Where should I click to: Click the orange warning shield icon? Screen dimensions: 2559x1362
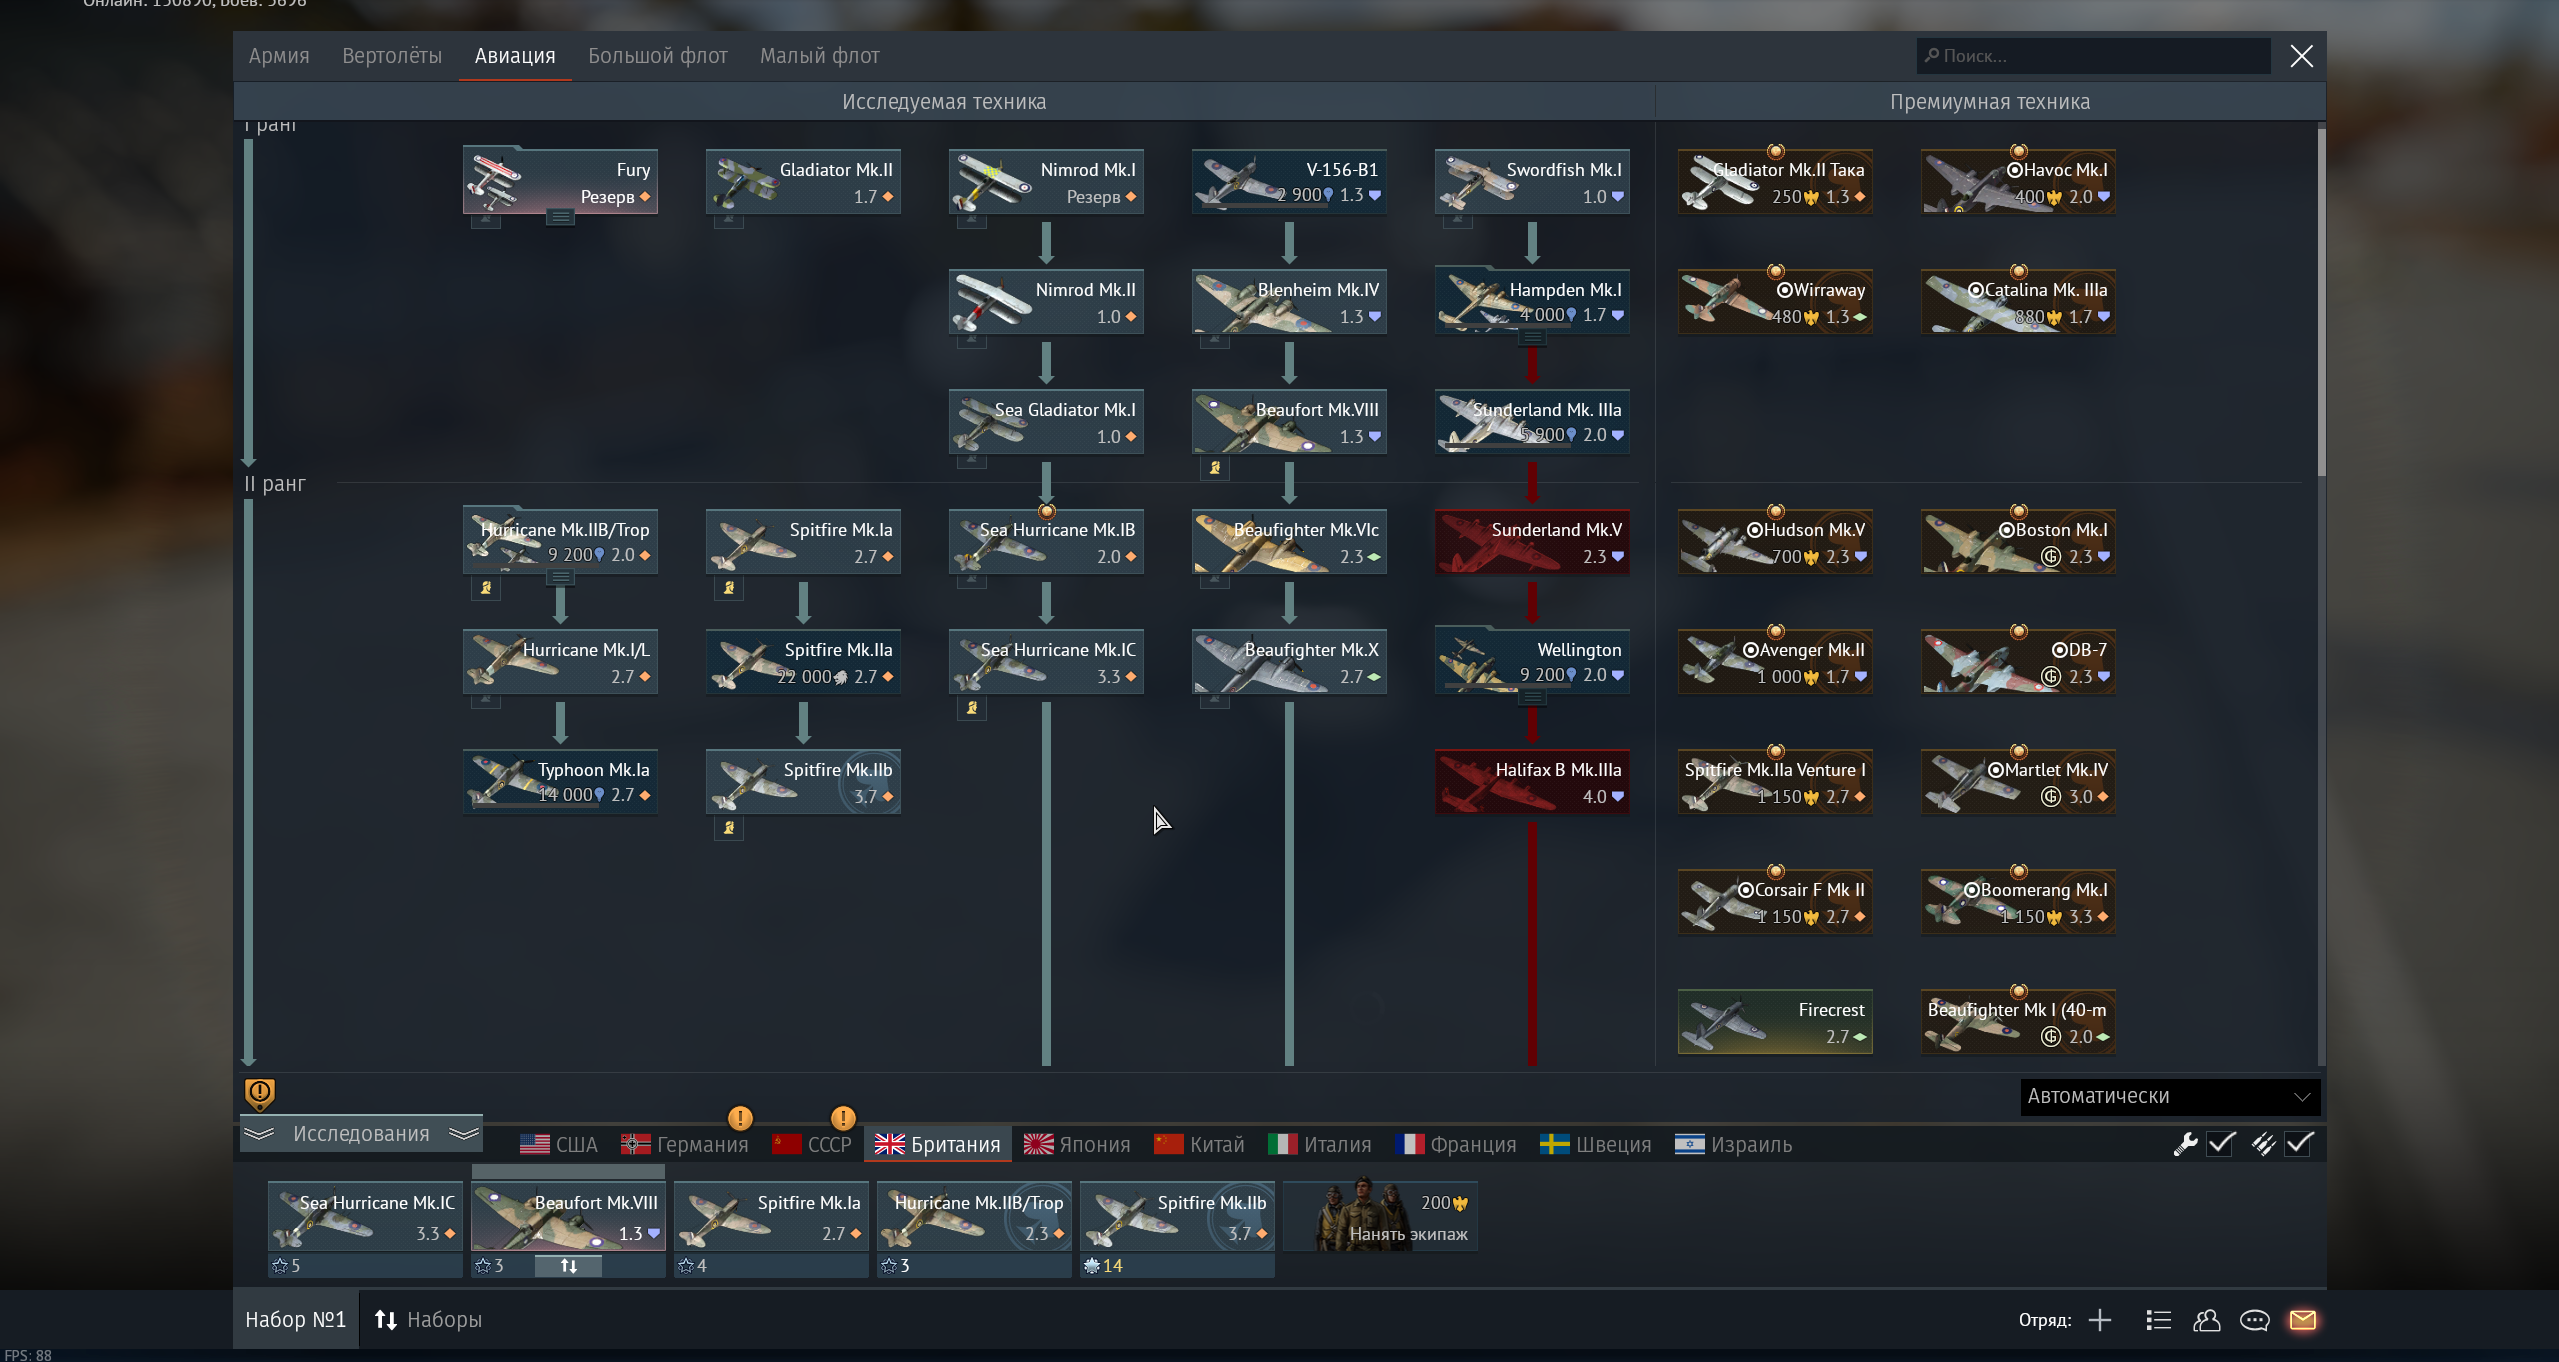(x=260, y=1094)
